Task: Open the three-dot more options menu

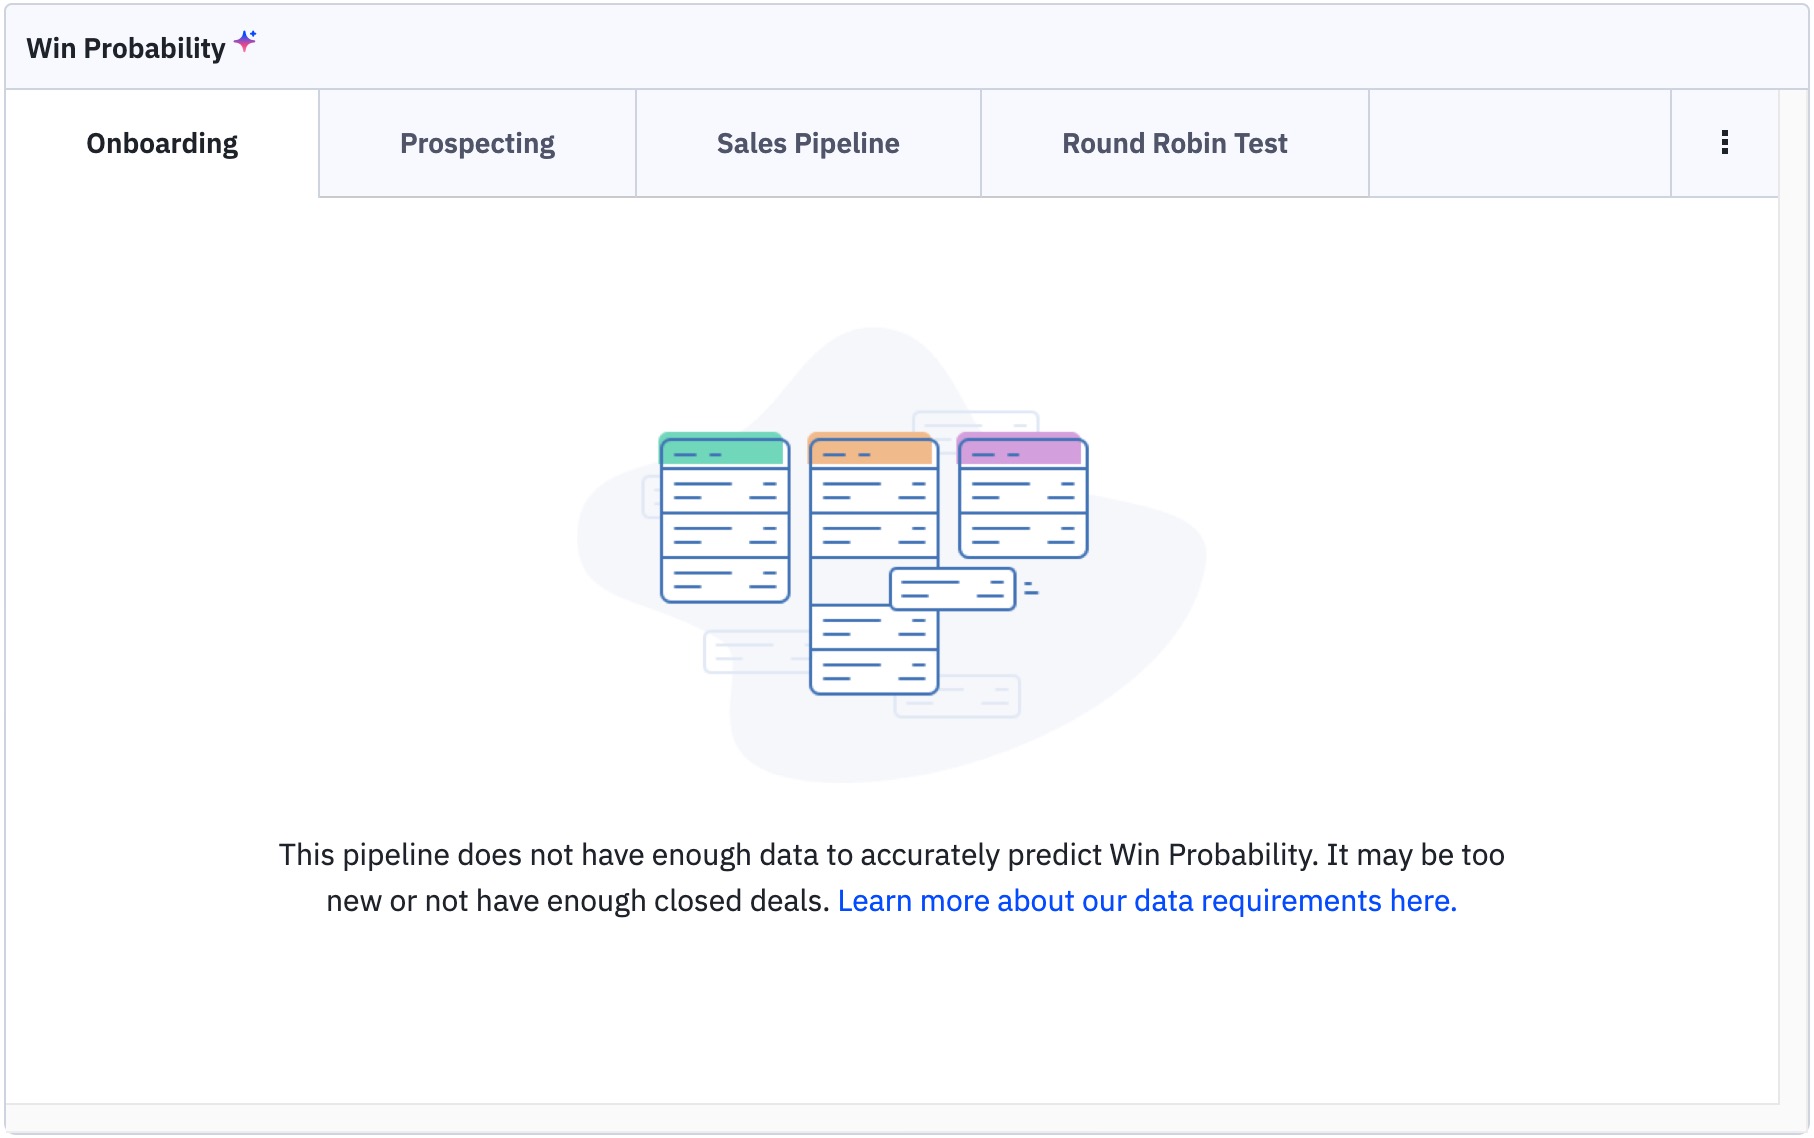Action: 1724,143
